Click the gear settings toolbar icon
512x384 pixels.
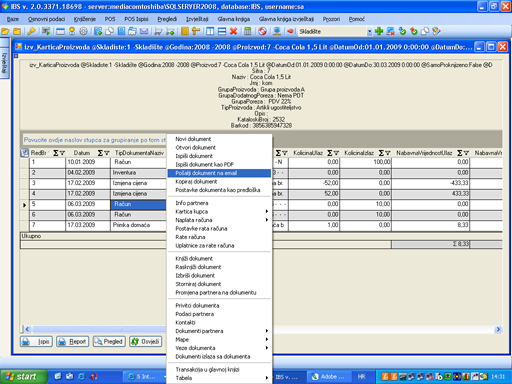83,31
